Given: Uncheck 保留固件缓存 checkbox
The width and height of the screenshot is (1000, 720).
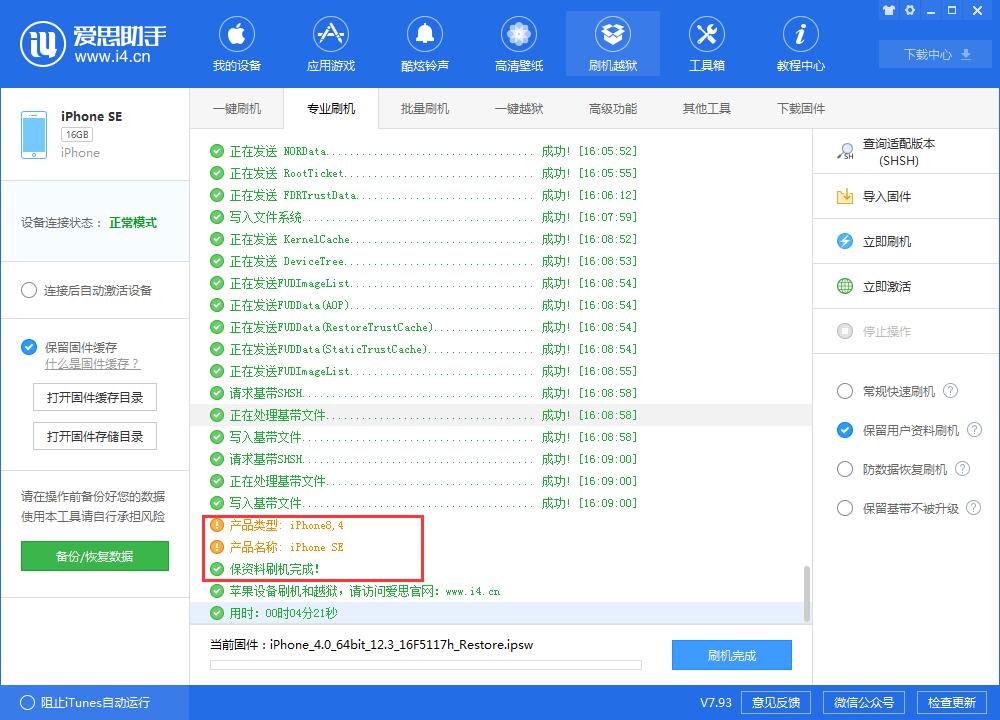Looking at the screenshot, I should click(29, 347).
